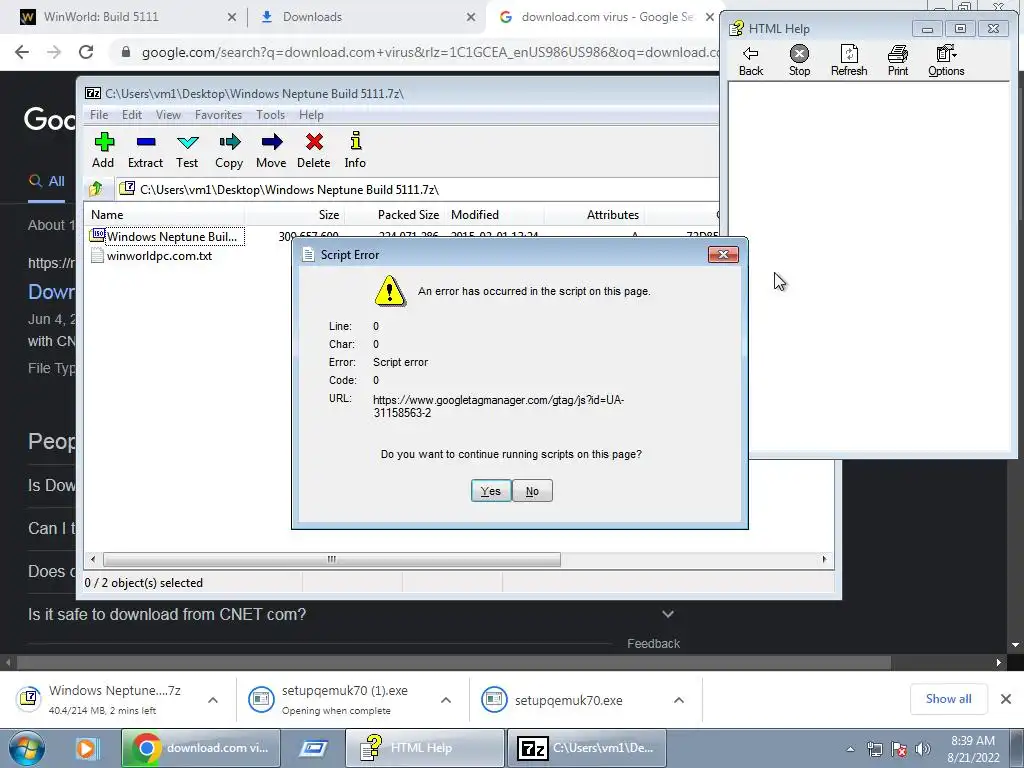Click the Action Center flag icon
1024x768 pixels.
coord(899,749)
